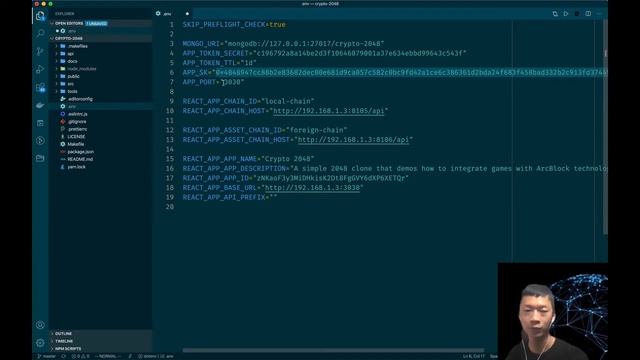The width and height of the screenshot is (640, 360).
Task: Click the REACT_APP_APP_NAME line
Action: [248, 159]
